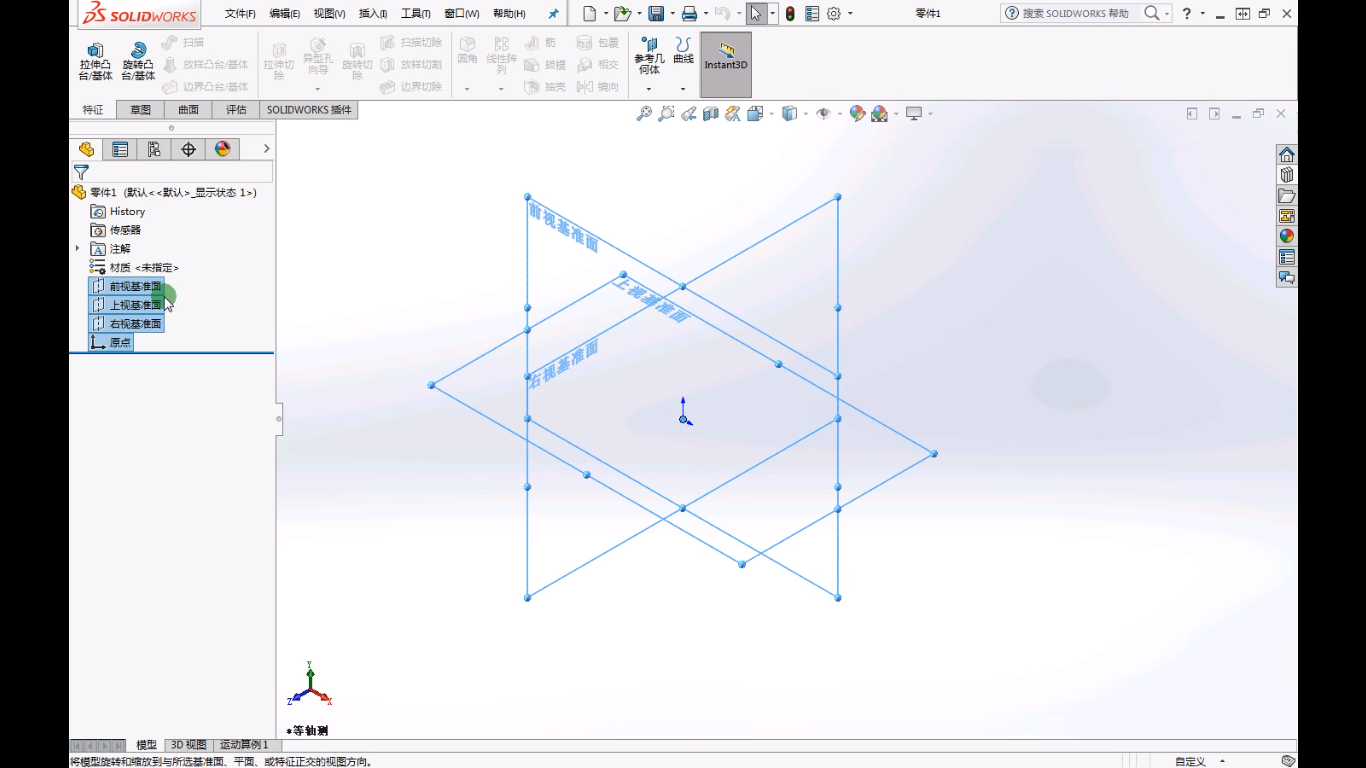Click the Rebuild traffic light icon

790,13
